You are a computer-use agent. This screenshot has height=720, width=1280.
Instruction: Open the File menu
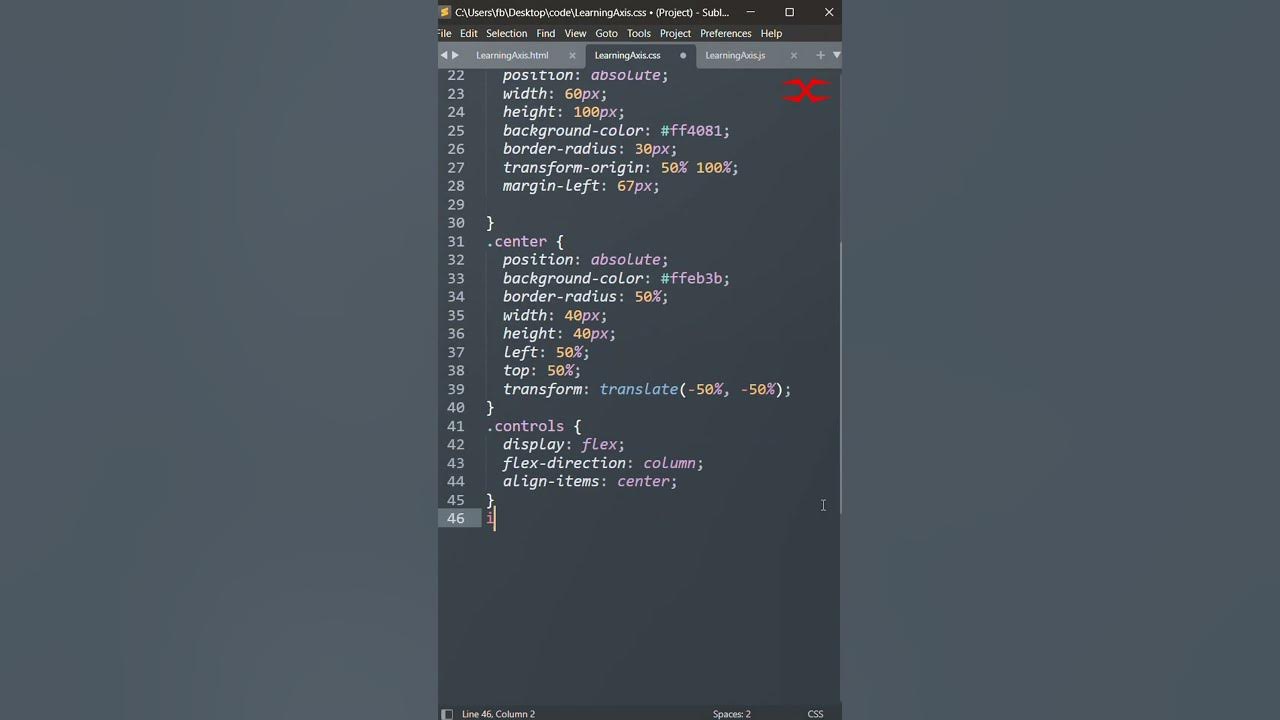[x=445, y=33]
